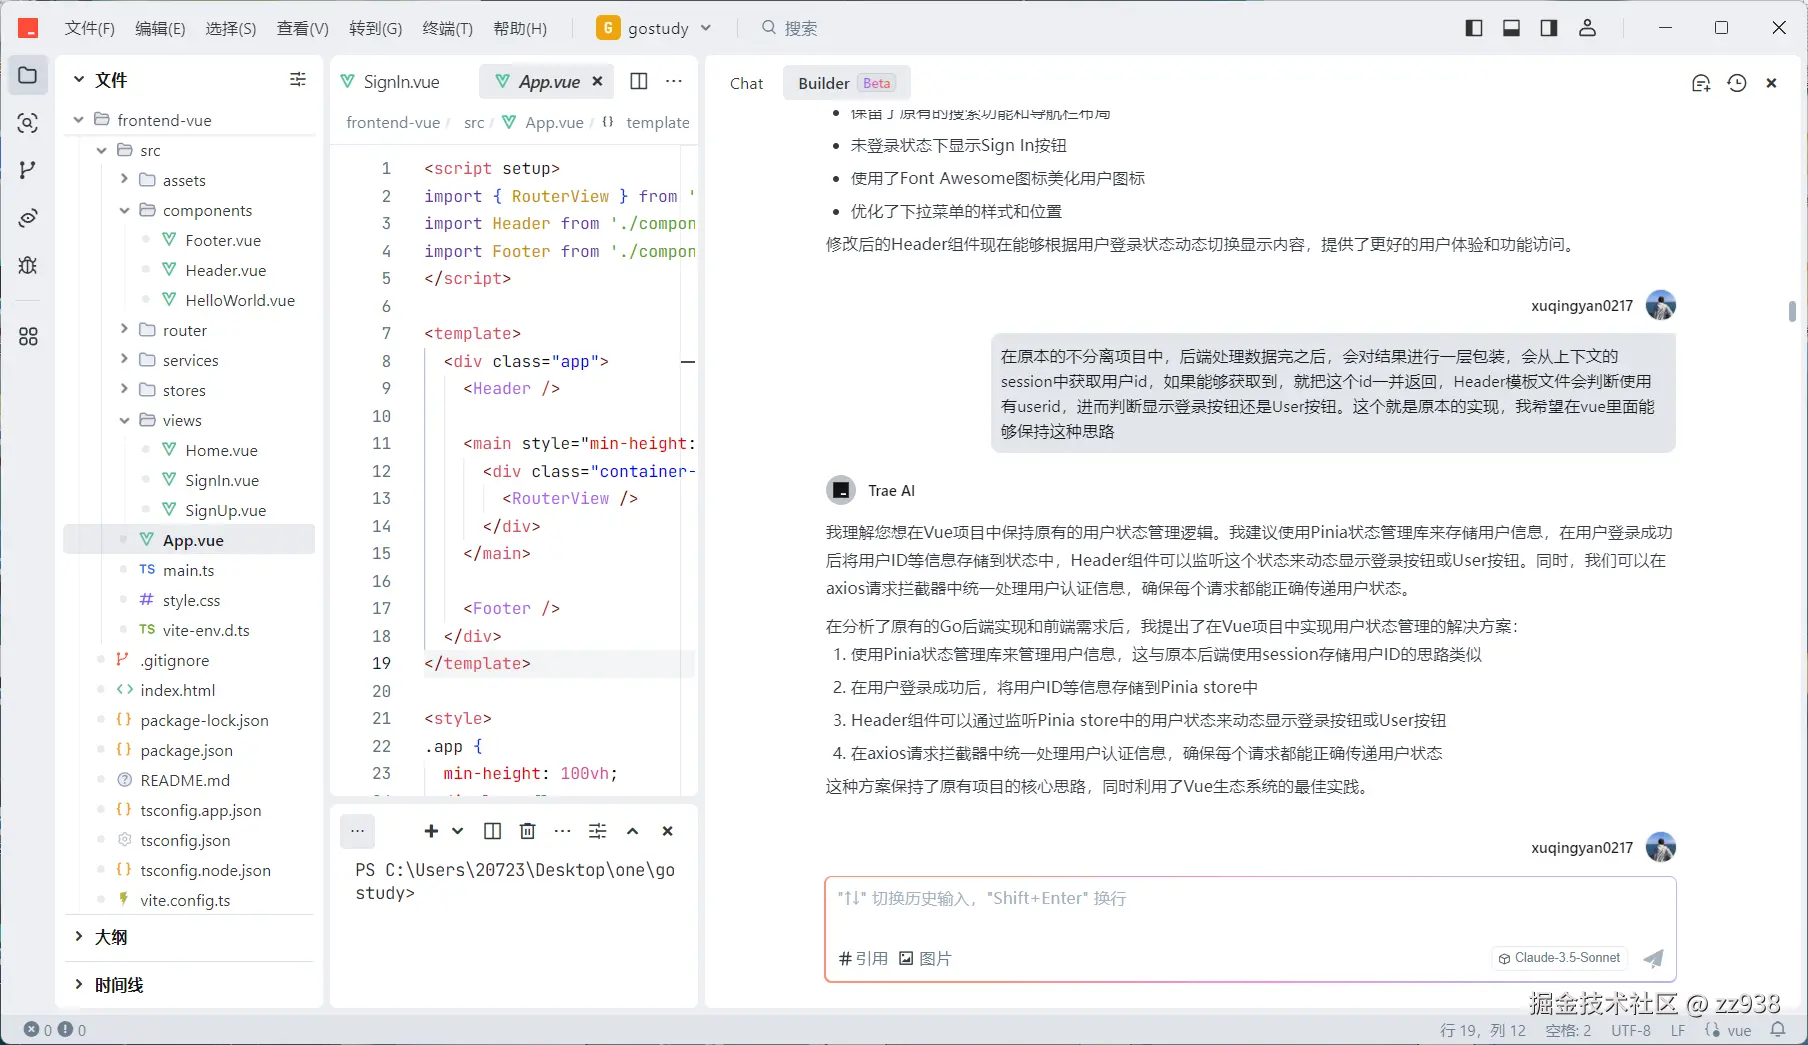Change the UTF-8 encoding in status bar
Screen dimensions: 1808x1045
(1631, 1030)
